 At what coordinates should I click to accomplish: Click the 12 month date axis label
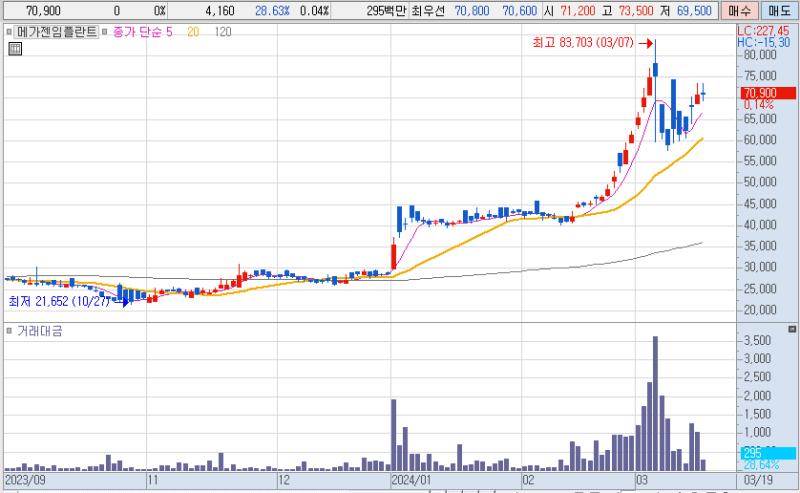[x=284, y=480]
